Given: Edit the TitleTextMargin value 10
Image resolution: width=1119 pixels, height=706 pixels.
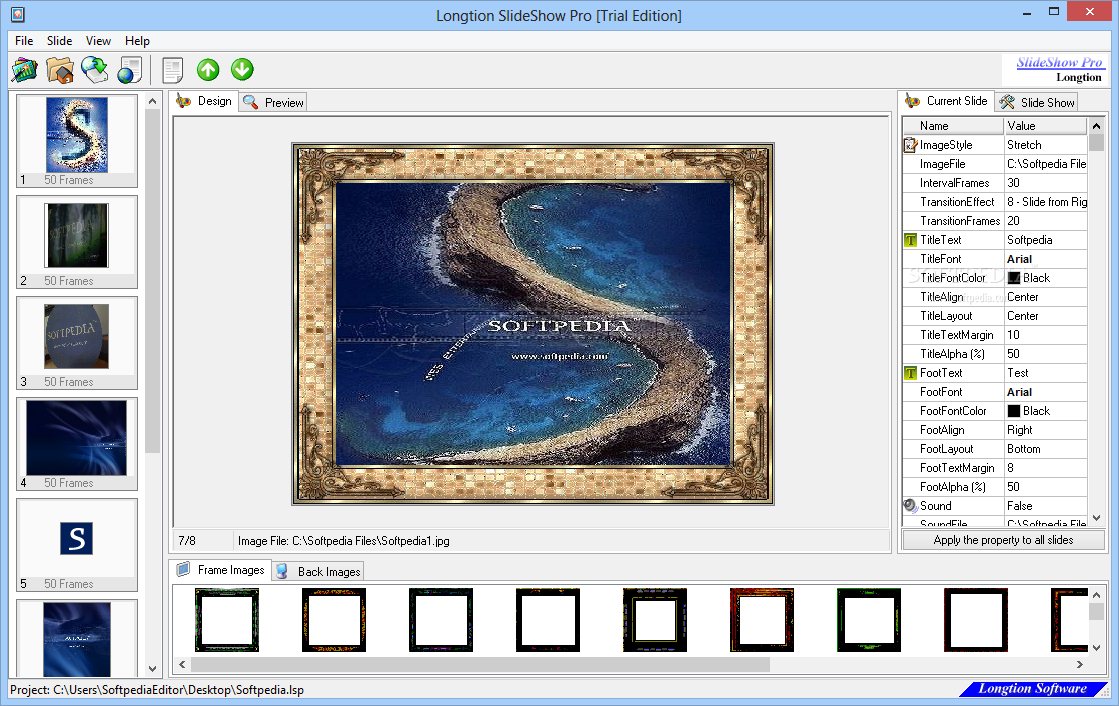Looking at the screenshot, I should (1045, 335).
